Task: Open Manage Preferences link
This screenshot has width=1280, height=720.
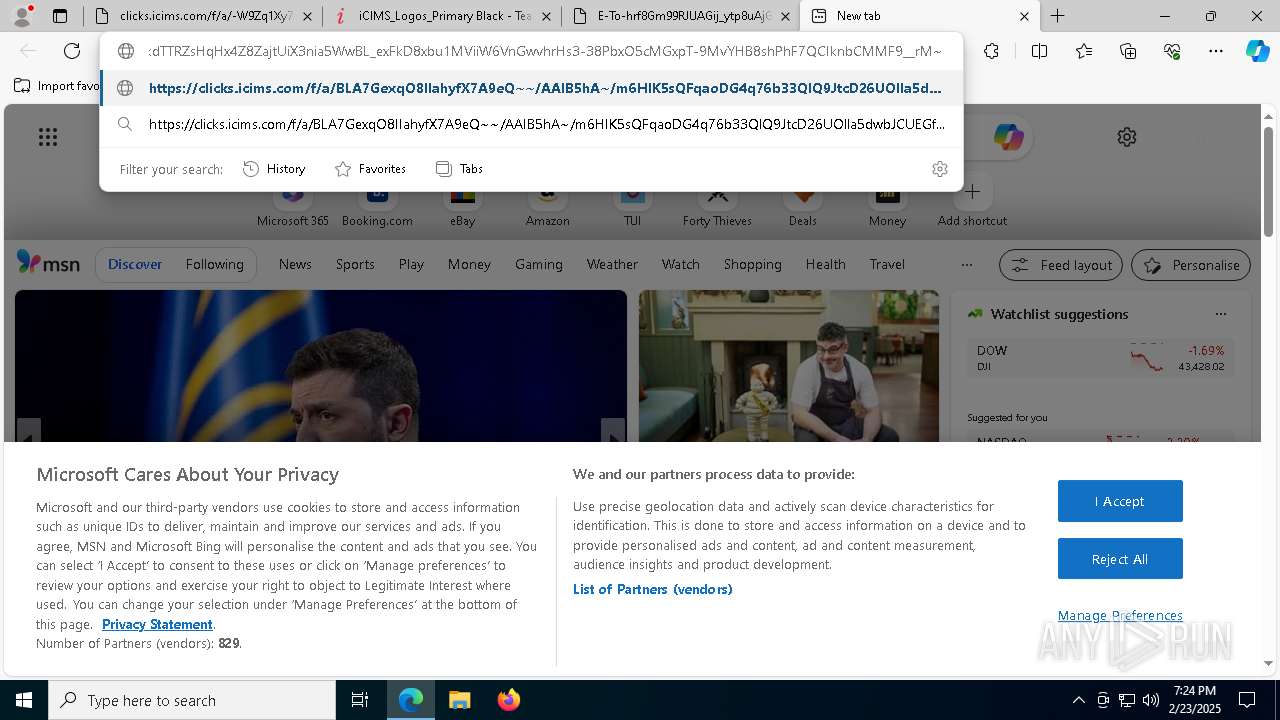Action: pyautogui.click(x=1120, y=615)
